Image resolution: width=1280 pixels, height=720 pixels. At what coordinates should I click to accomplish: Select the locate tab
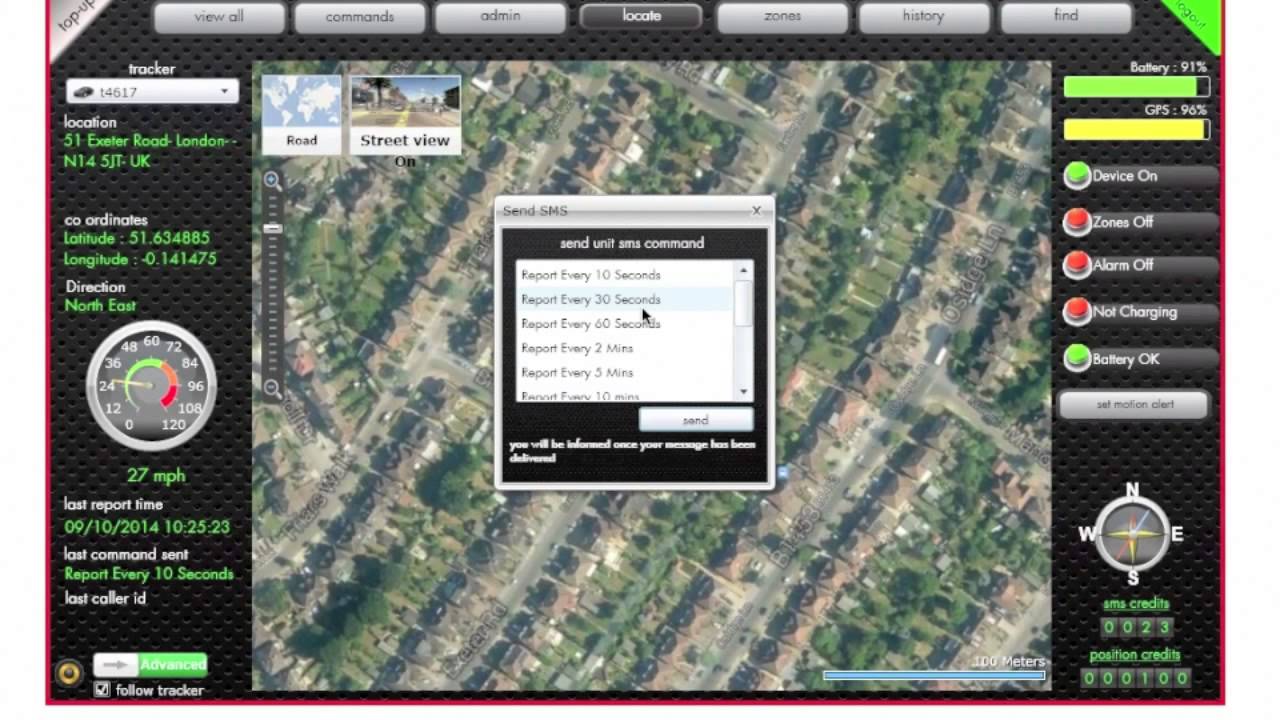point(641,15)
